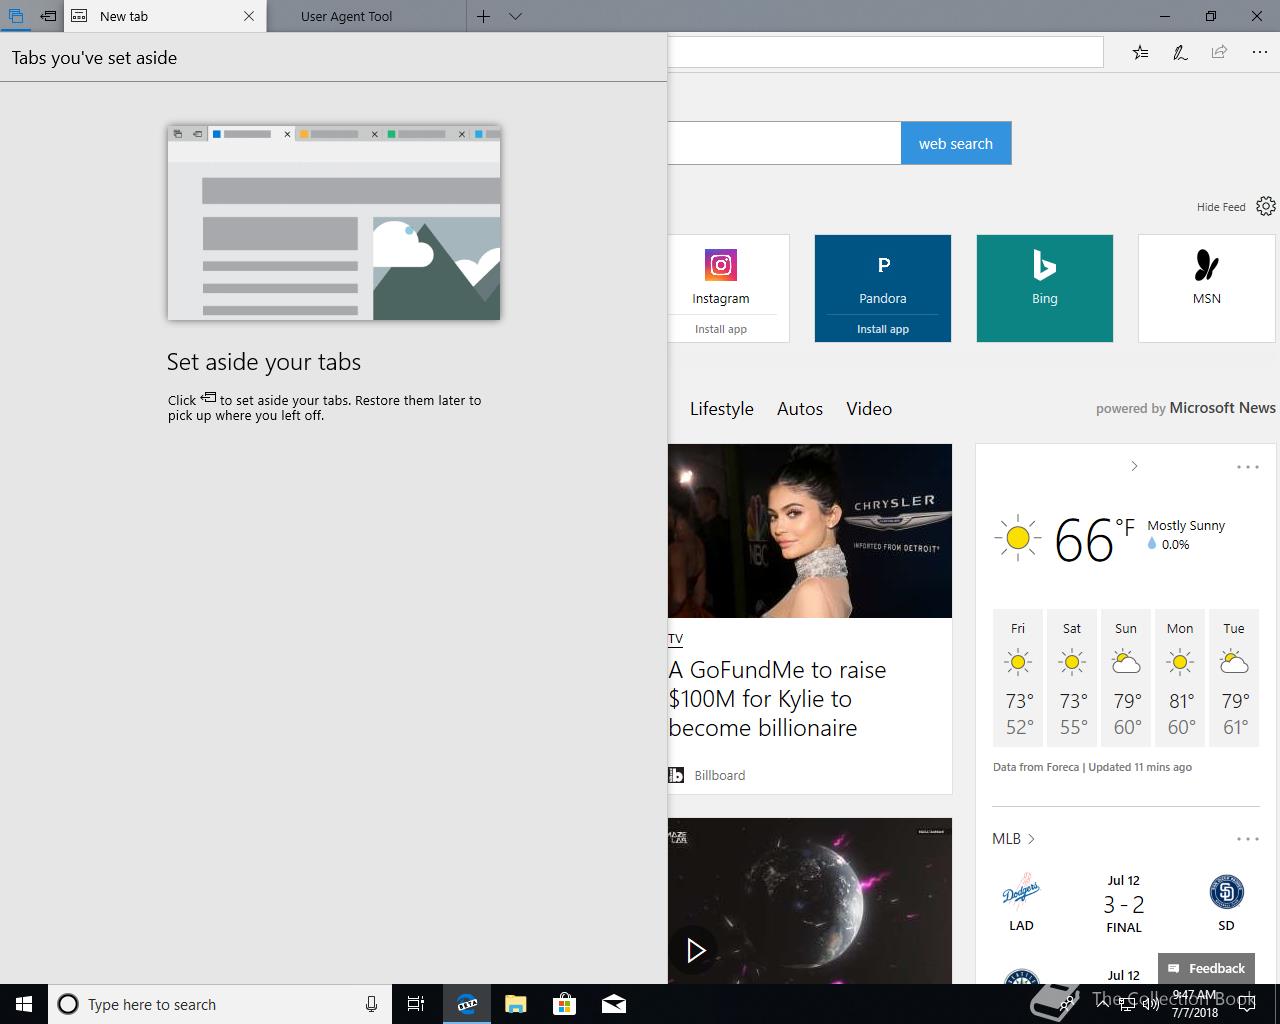Open the set-aside tabs panel icon
1280x1024 pixels.
pyautogui.click(x=16, y=16)
